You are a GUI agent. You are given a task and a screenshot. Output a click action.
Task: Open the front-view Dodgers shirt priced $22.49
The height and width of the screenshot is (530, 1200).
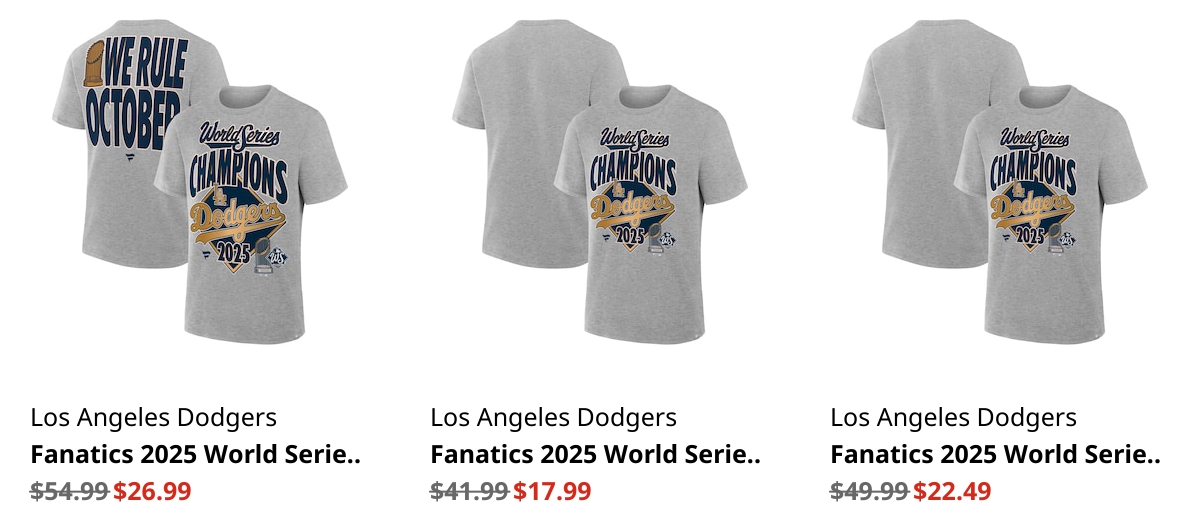(1050, 215)
